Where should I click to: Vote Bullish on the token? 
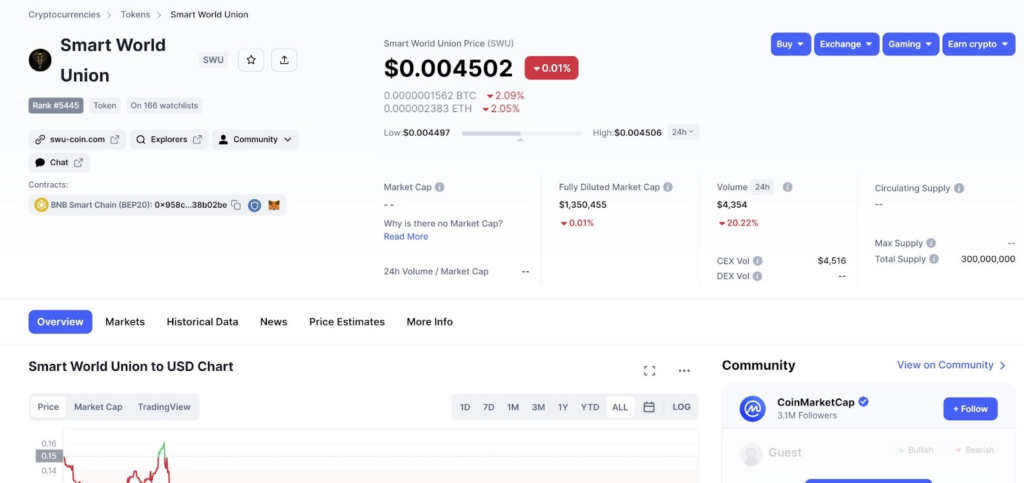[x=916, y=450]
